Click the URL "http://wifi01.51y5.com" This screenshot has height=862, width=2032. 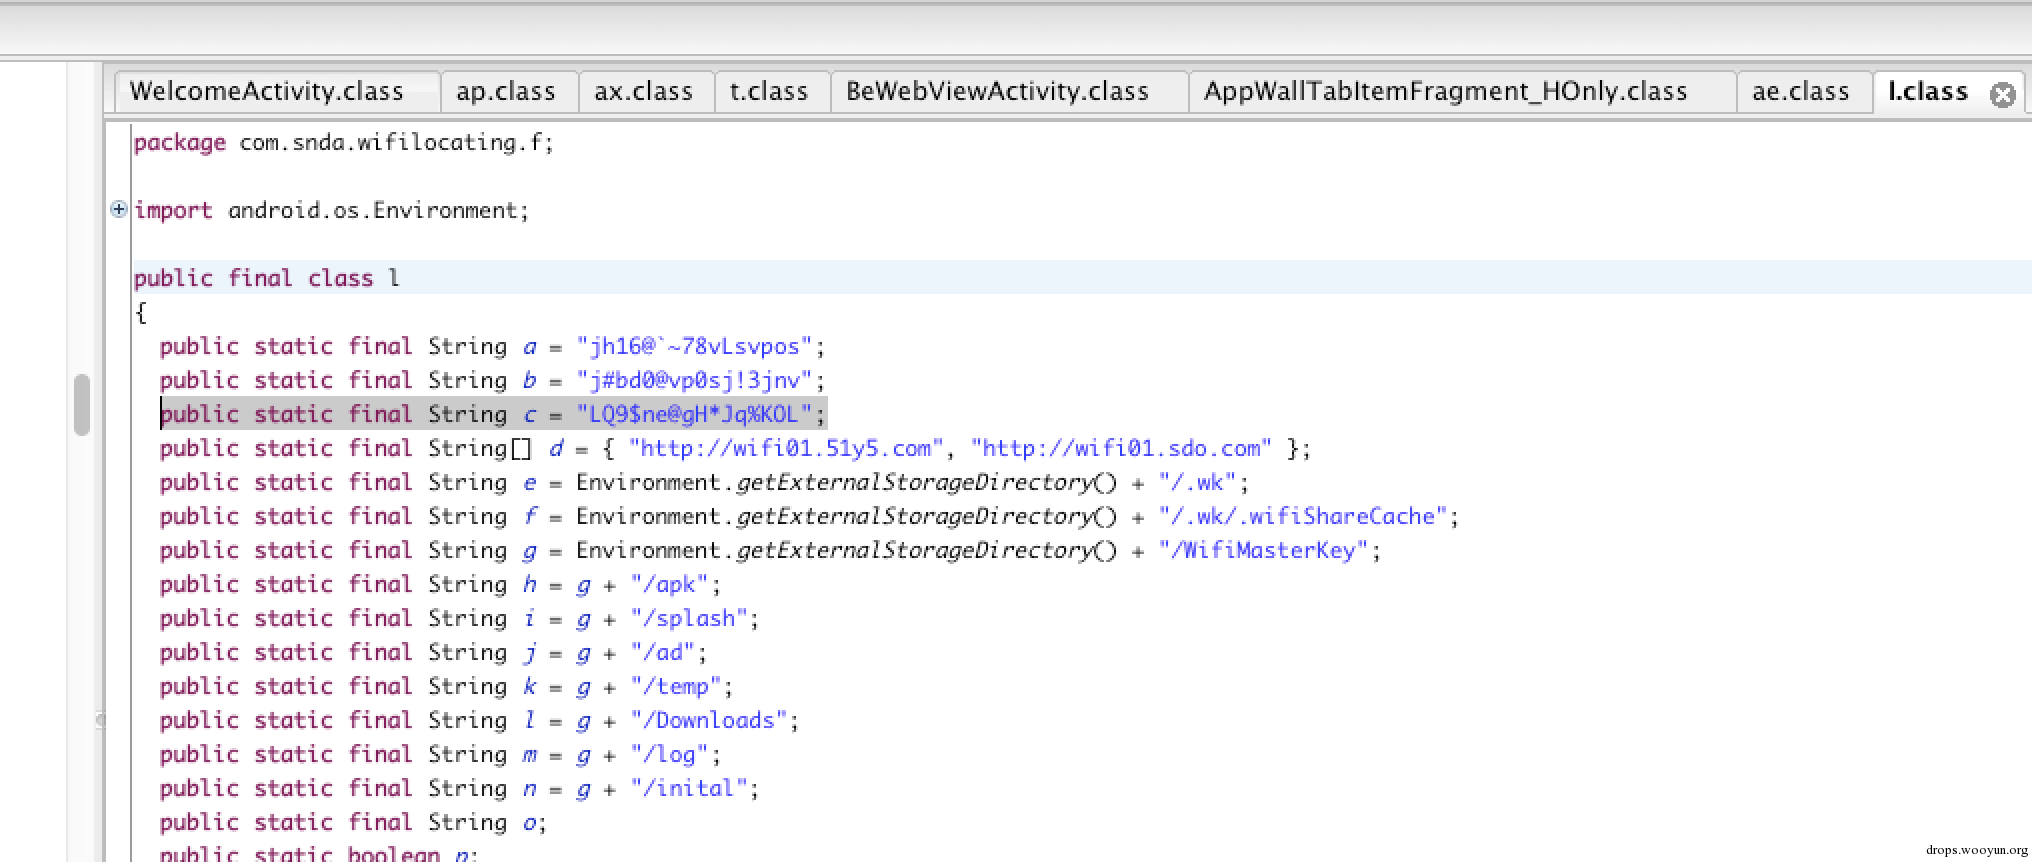[x=786, y=449]
